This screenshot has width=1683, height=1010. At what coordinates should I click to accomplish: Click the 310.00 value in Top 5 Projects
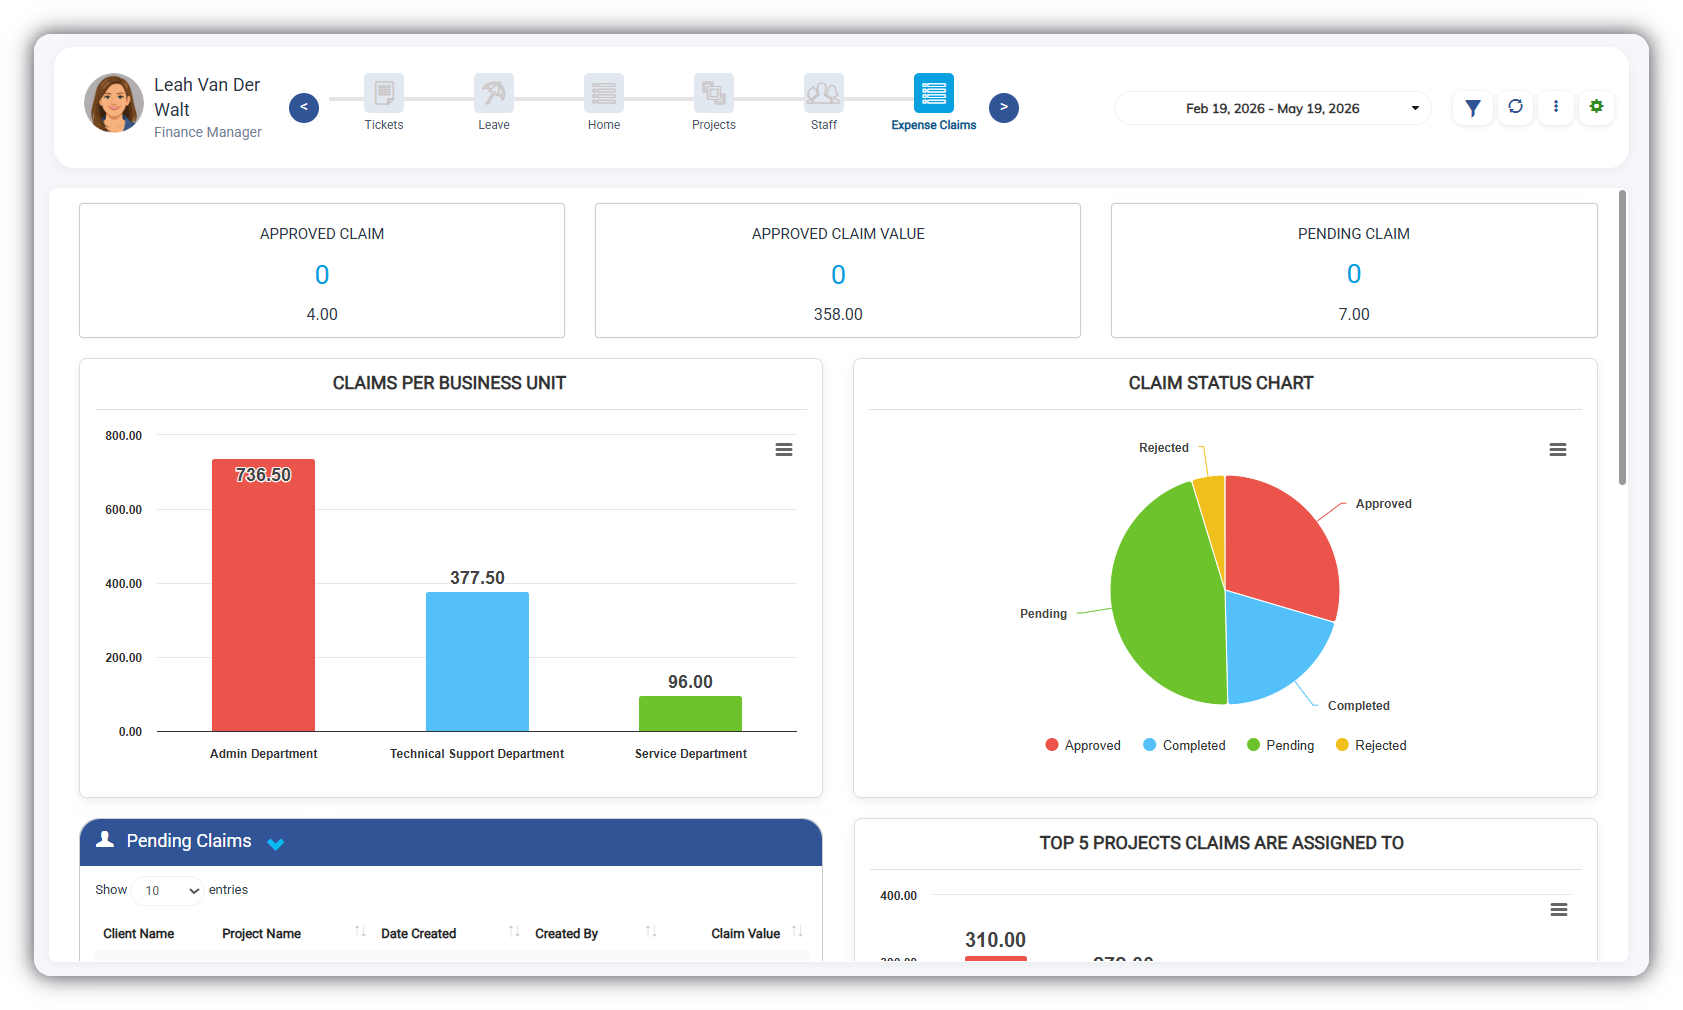pyautogui.click(x=995, y=940)
